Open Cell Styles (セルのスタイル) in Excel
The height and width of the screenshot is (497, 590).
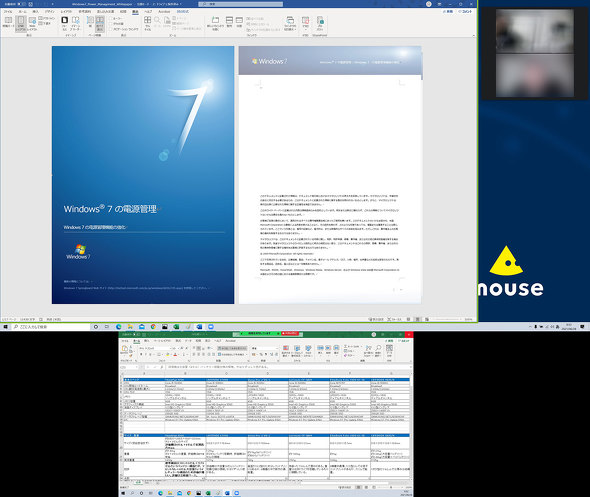[308, 351]
